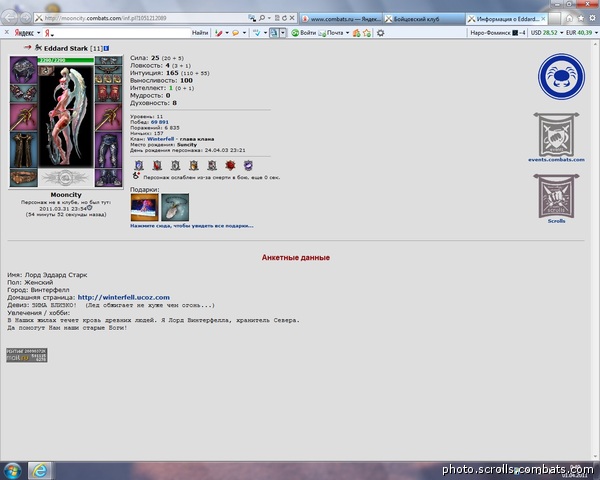This screenshot has width=600, height=480.
Task: Open the dark leggings equipment slot
Action: pyautogui.click(x=109, y=150)
